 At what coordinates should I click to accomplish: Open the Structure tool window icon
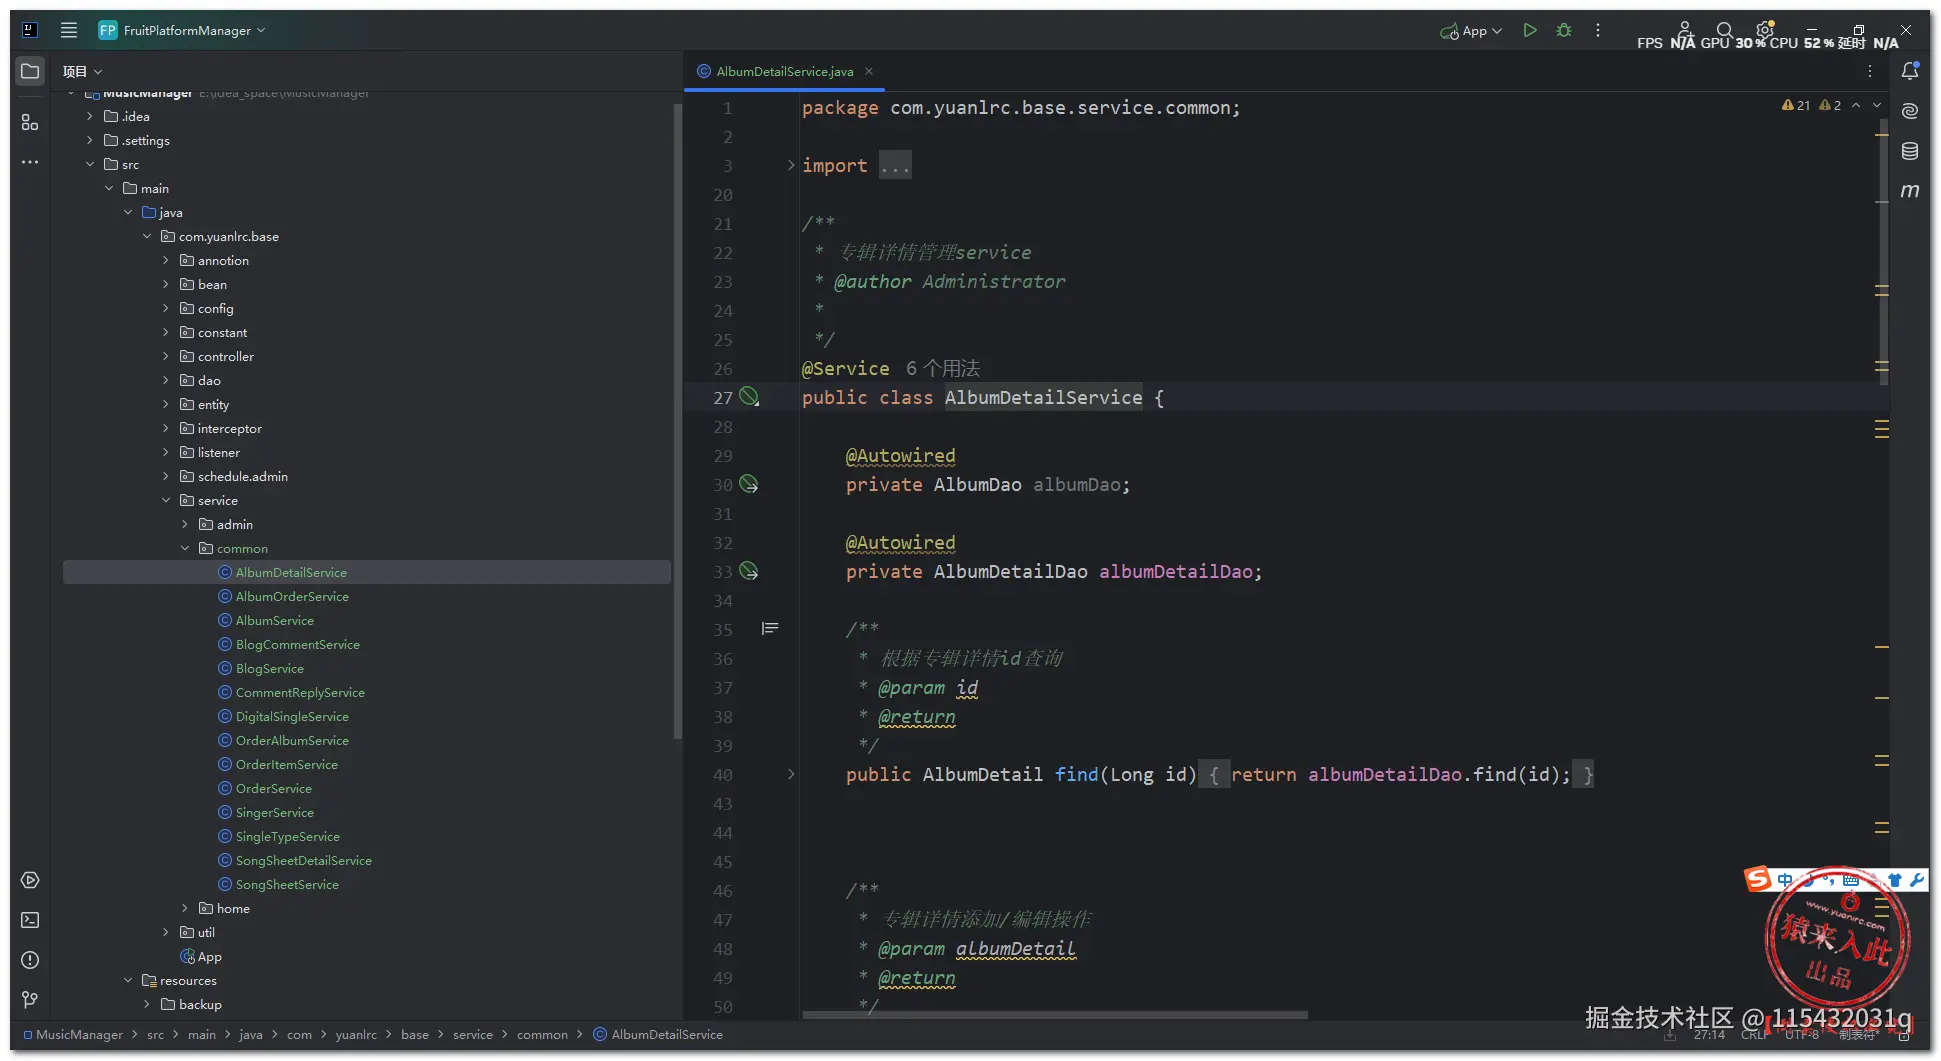(30, 122)
